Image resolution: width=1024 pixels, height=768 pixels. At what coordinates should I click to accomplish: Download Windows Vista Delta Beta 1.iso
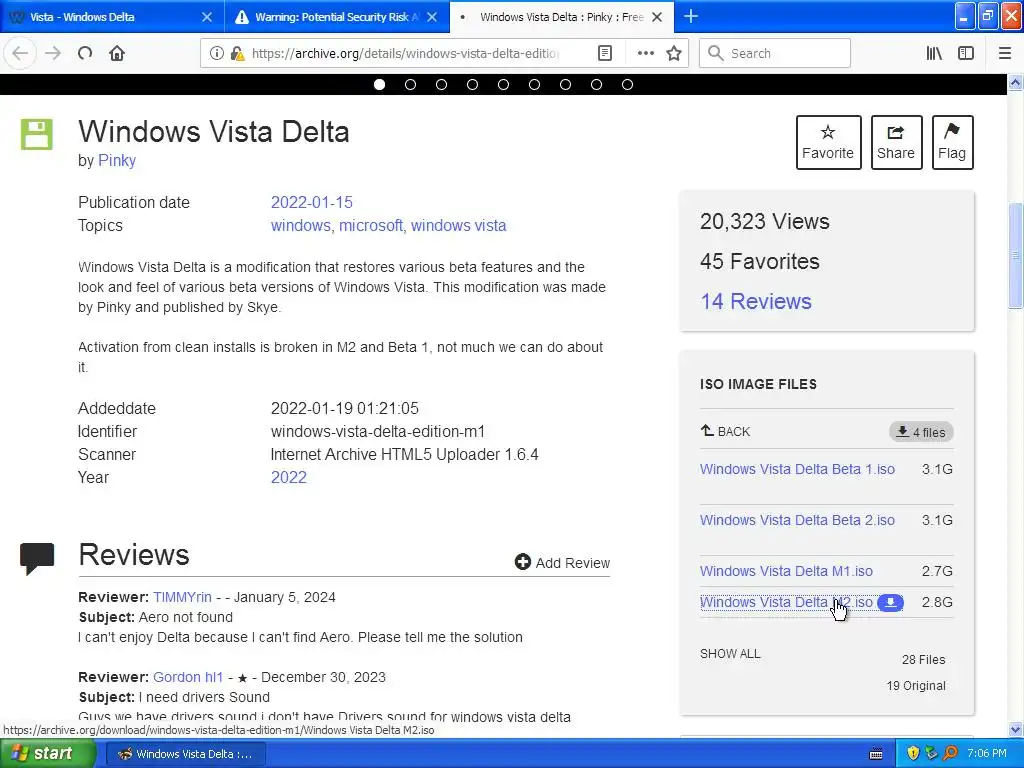pos(797,469)
